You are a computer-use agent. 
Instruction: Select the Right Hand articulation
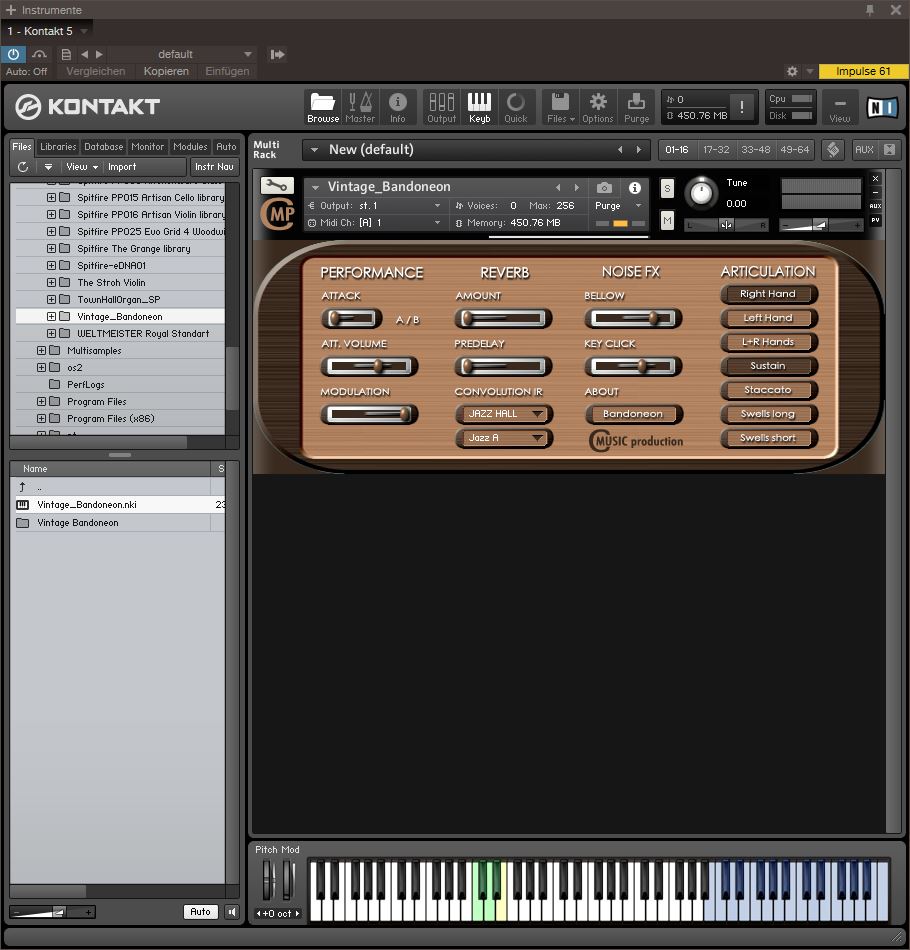(768, 294)
